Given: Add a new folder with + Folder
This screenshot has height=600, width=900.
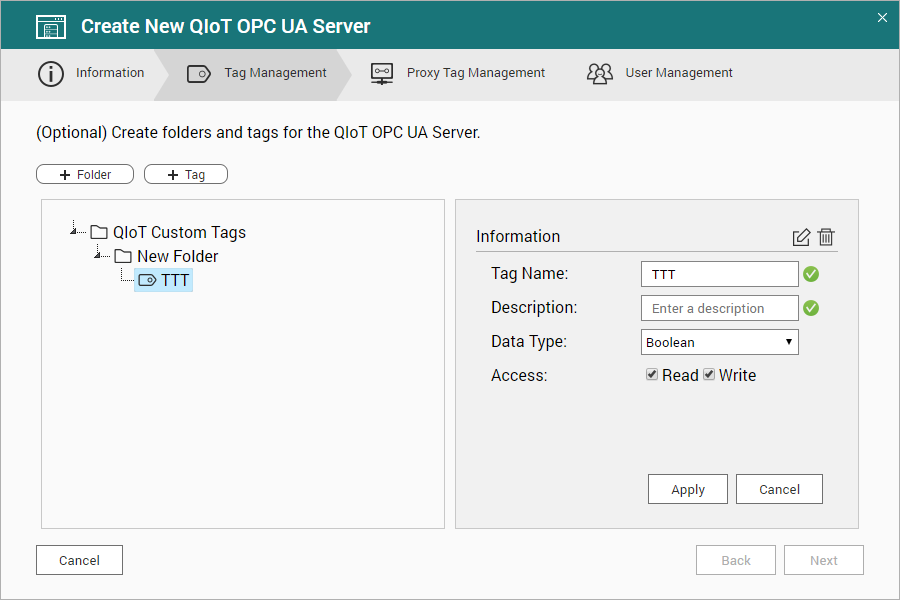Looking at the screenshot, I should pos(85,175).
